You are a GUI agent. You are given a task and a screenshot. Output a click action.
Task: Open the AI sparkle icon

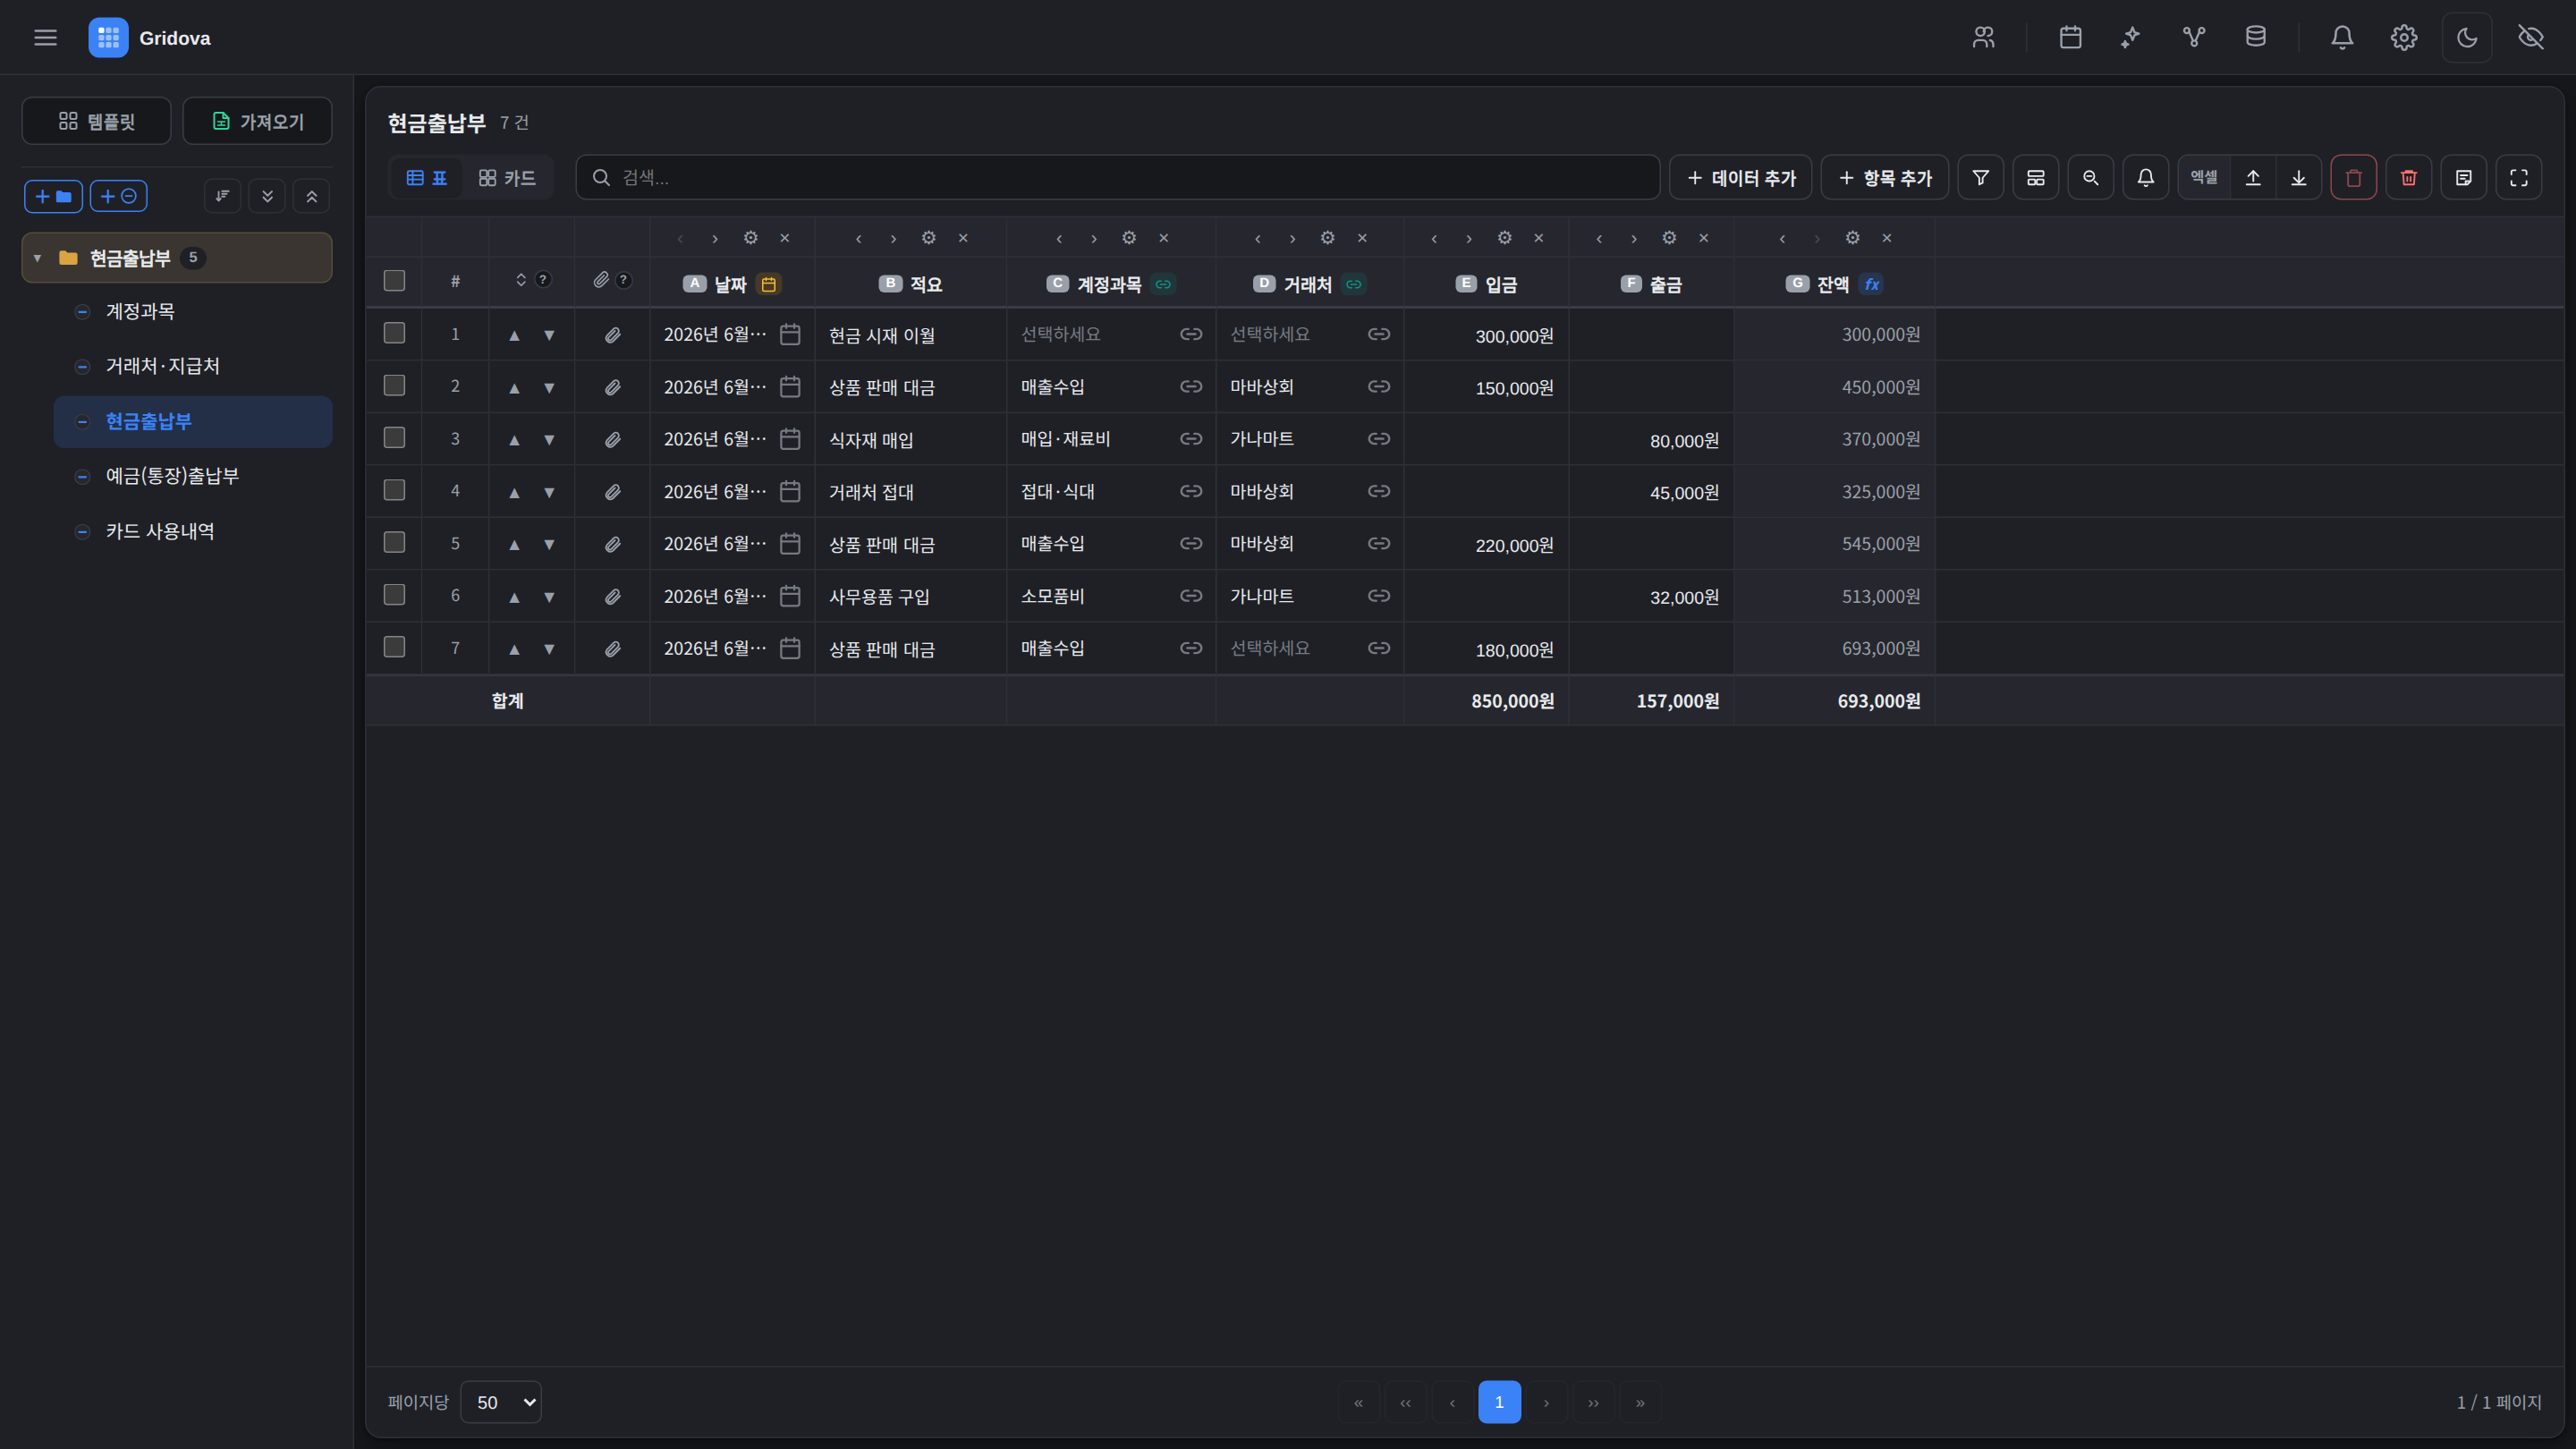2131,38
